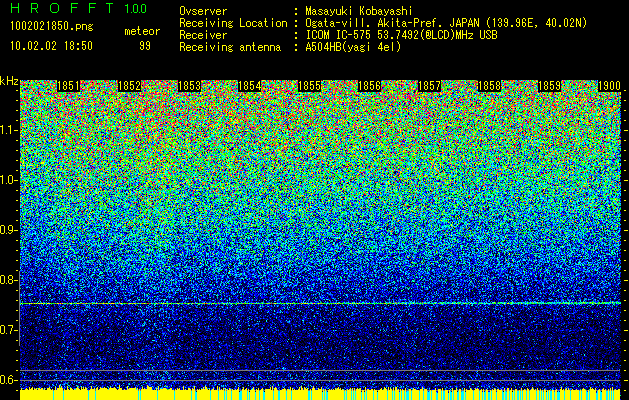This screenshot has height=400, width=629.
Task: Click observer name Masayuki Kobayashi
Action: coord(359,11)
